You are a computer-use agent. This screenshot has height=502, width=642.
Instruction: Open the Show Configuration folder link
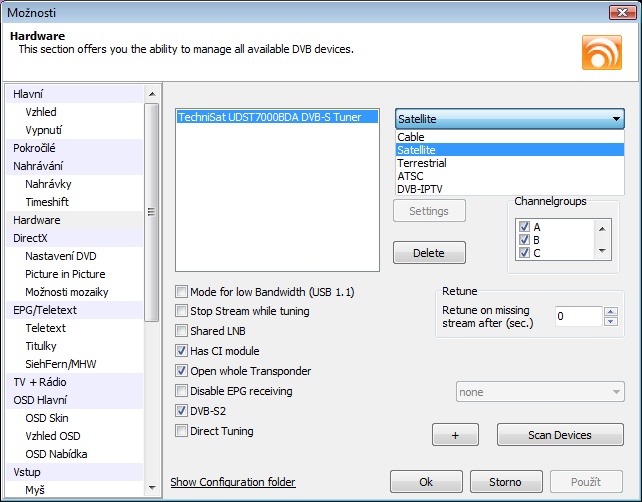[233, 482]
